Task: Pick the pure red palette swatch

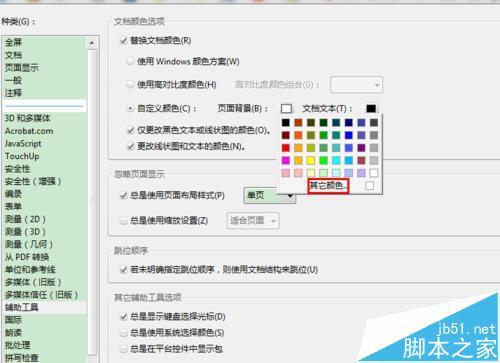Action: 286,148
